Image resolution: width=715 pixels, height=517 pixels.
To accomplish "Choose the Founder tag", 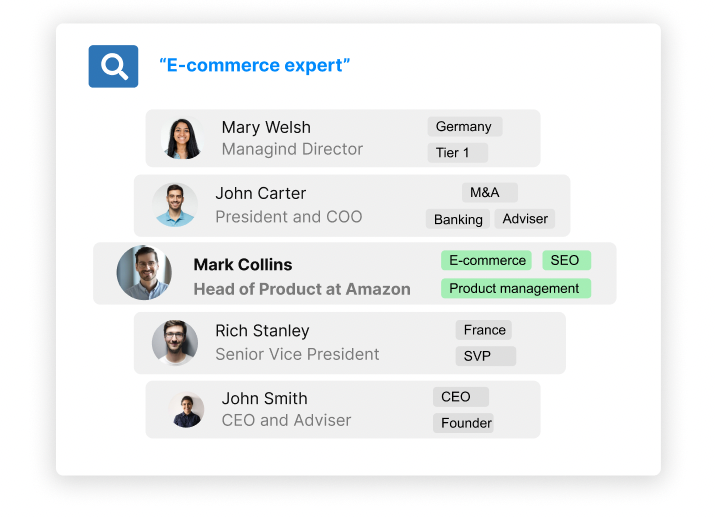I will (x=466, y=423).
